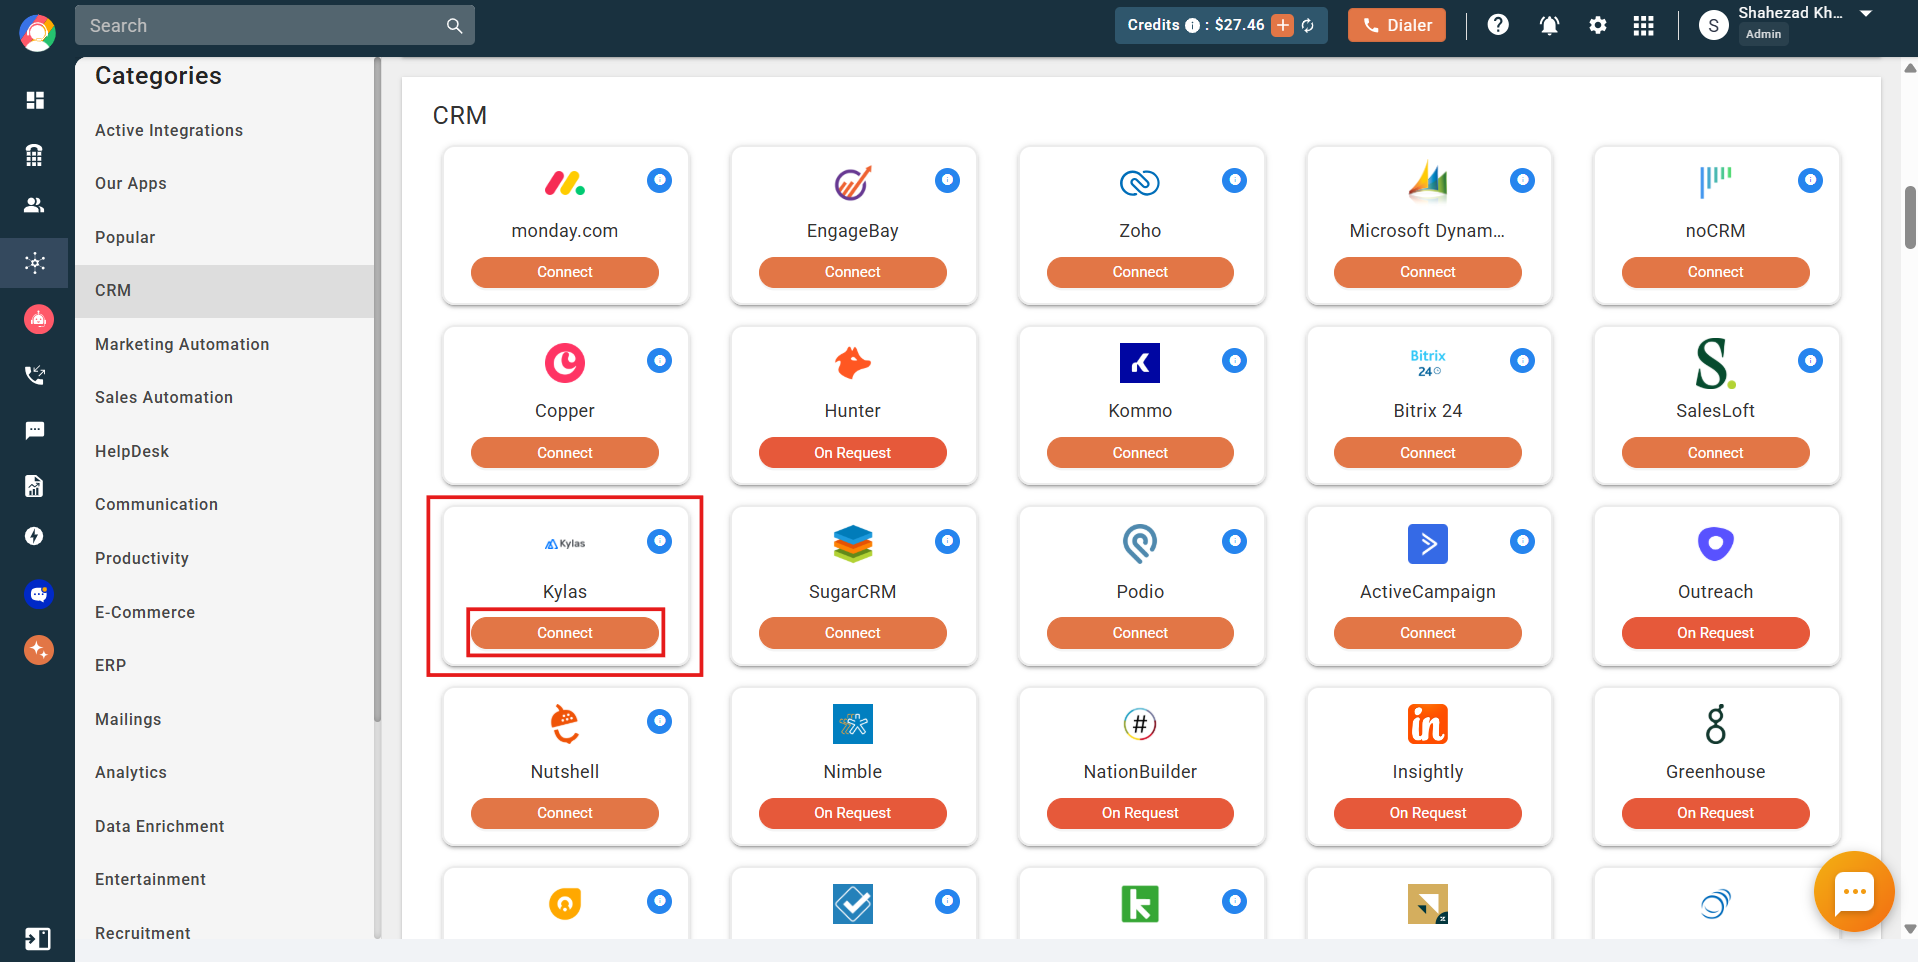
Task: Connect the Nutshell integration
Action: coord(565,813)
